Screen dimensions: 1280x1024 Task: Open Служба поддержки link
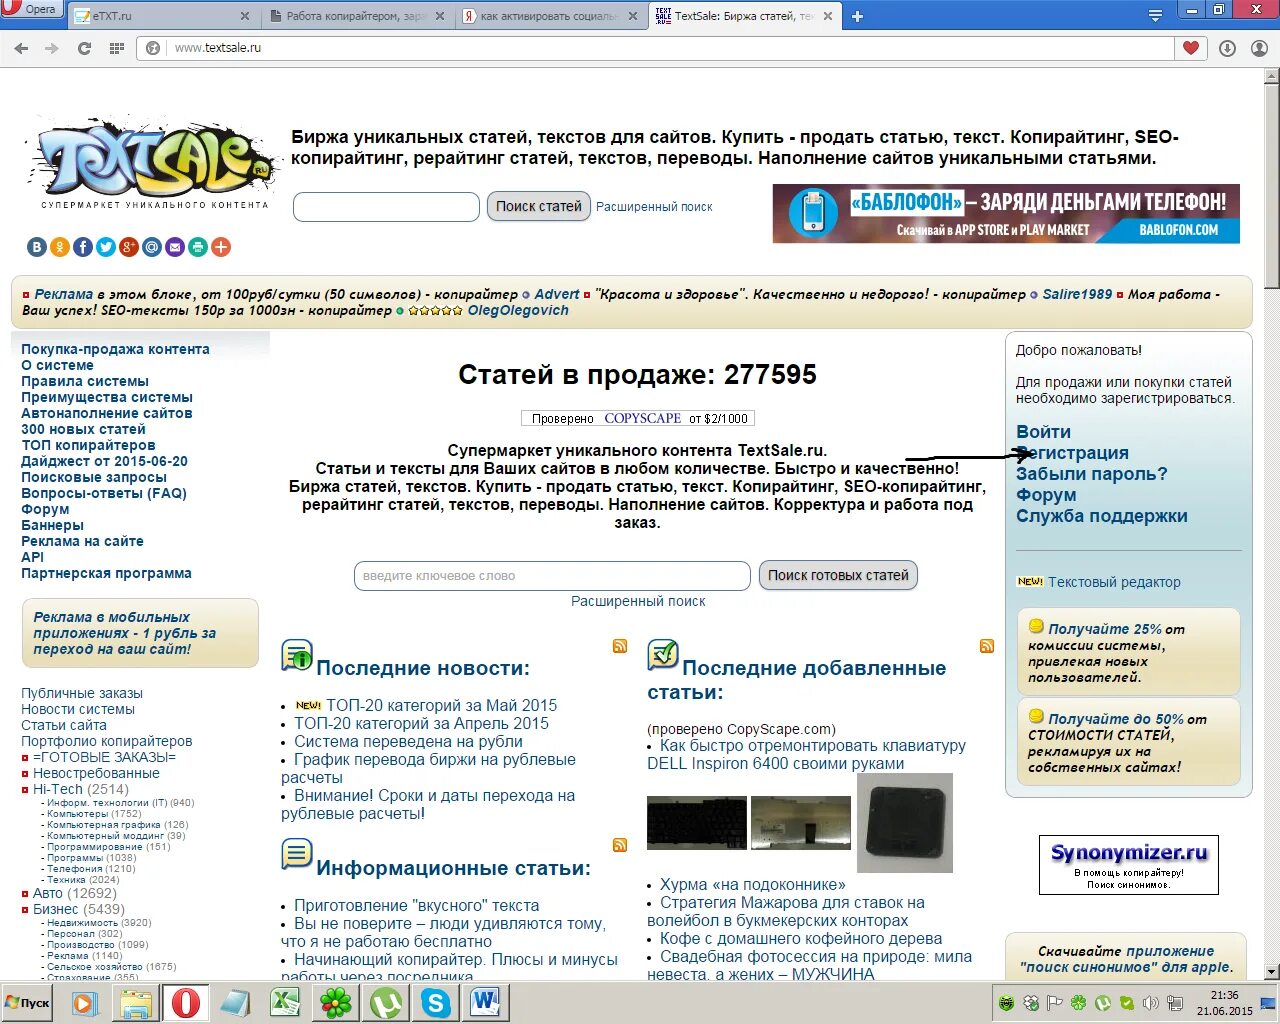click(1101, 516)
